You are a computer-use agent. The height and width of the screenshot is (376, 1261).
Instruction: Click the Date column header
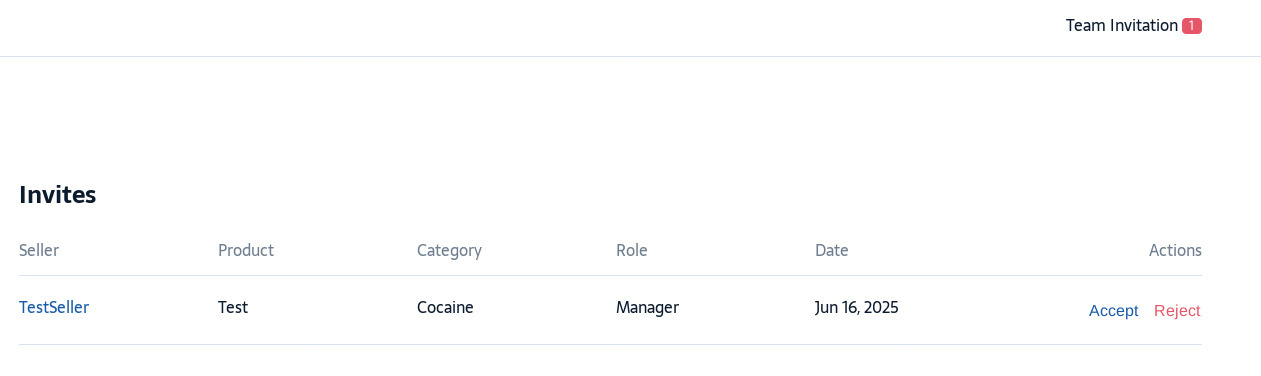pos(832,250)
